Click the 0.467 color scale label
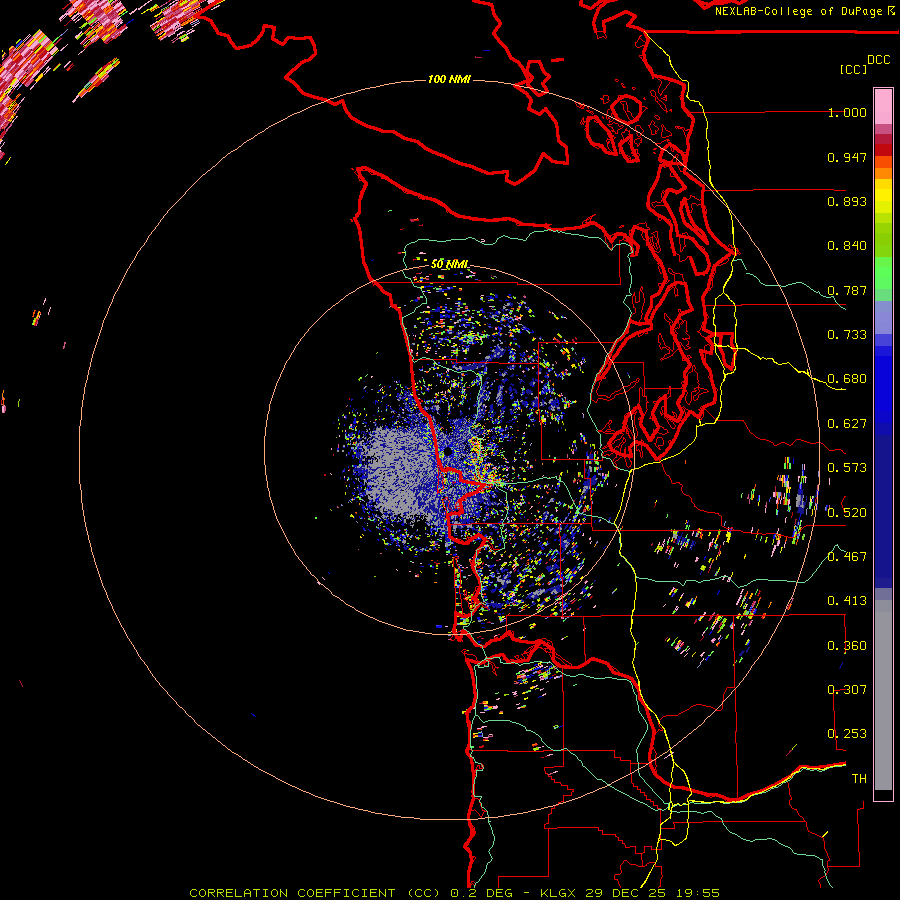The width and height of the screenshot is (900, 900). coord(847,556)
